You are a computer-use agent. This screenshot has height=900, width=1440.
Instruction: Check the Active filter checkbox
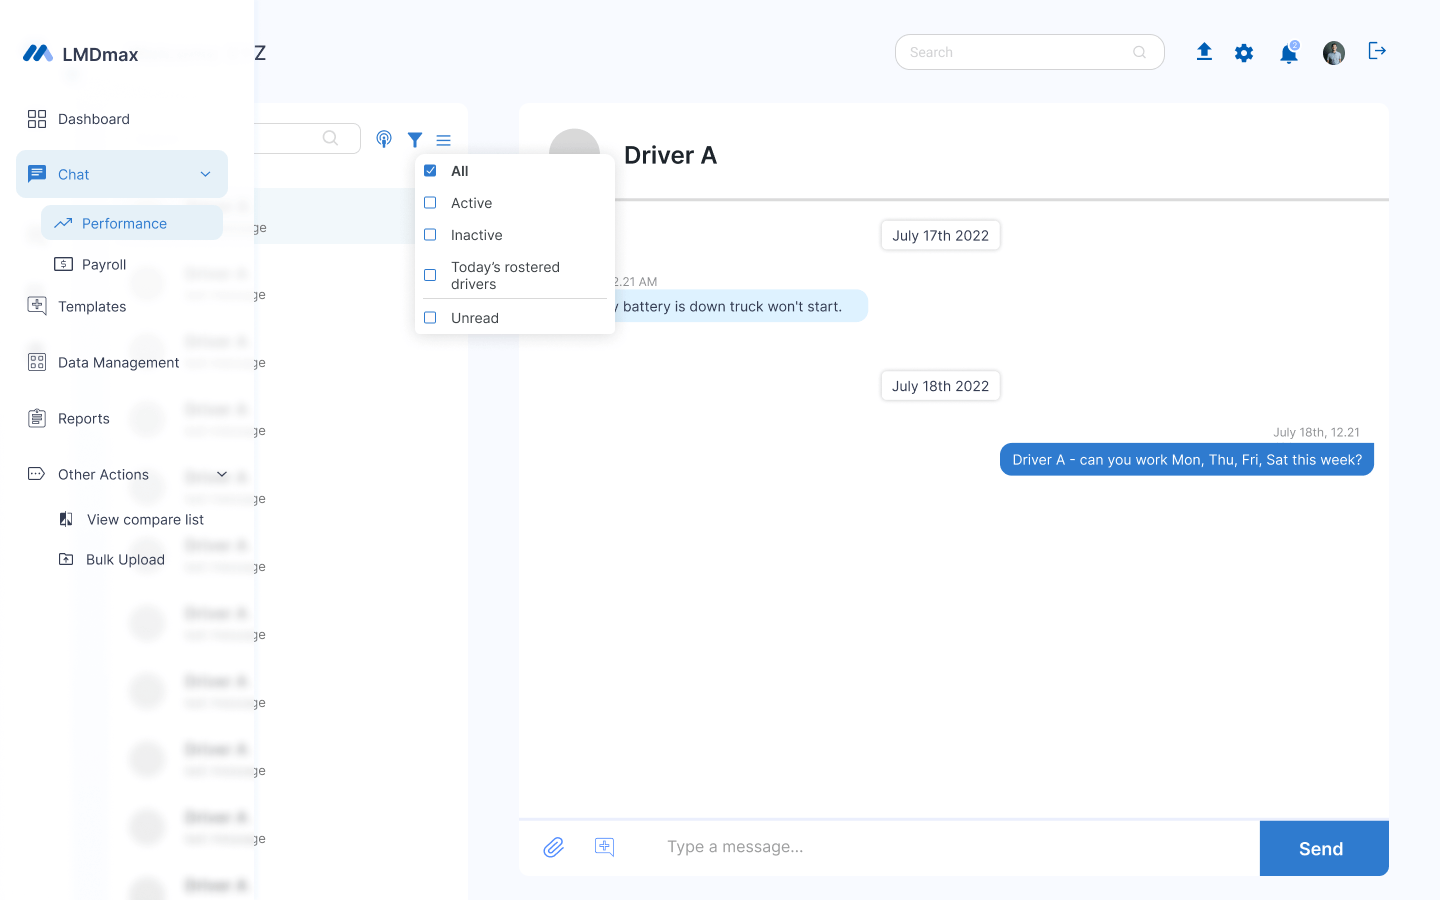tap(430, 203)
